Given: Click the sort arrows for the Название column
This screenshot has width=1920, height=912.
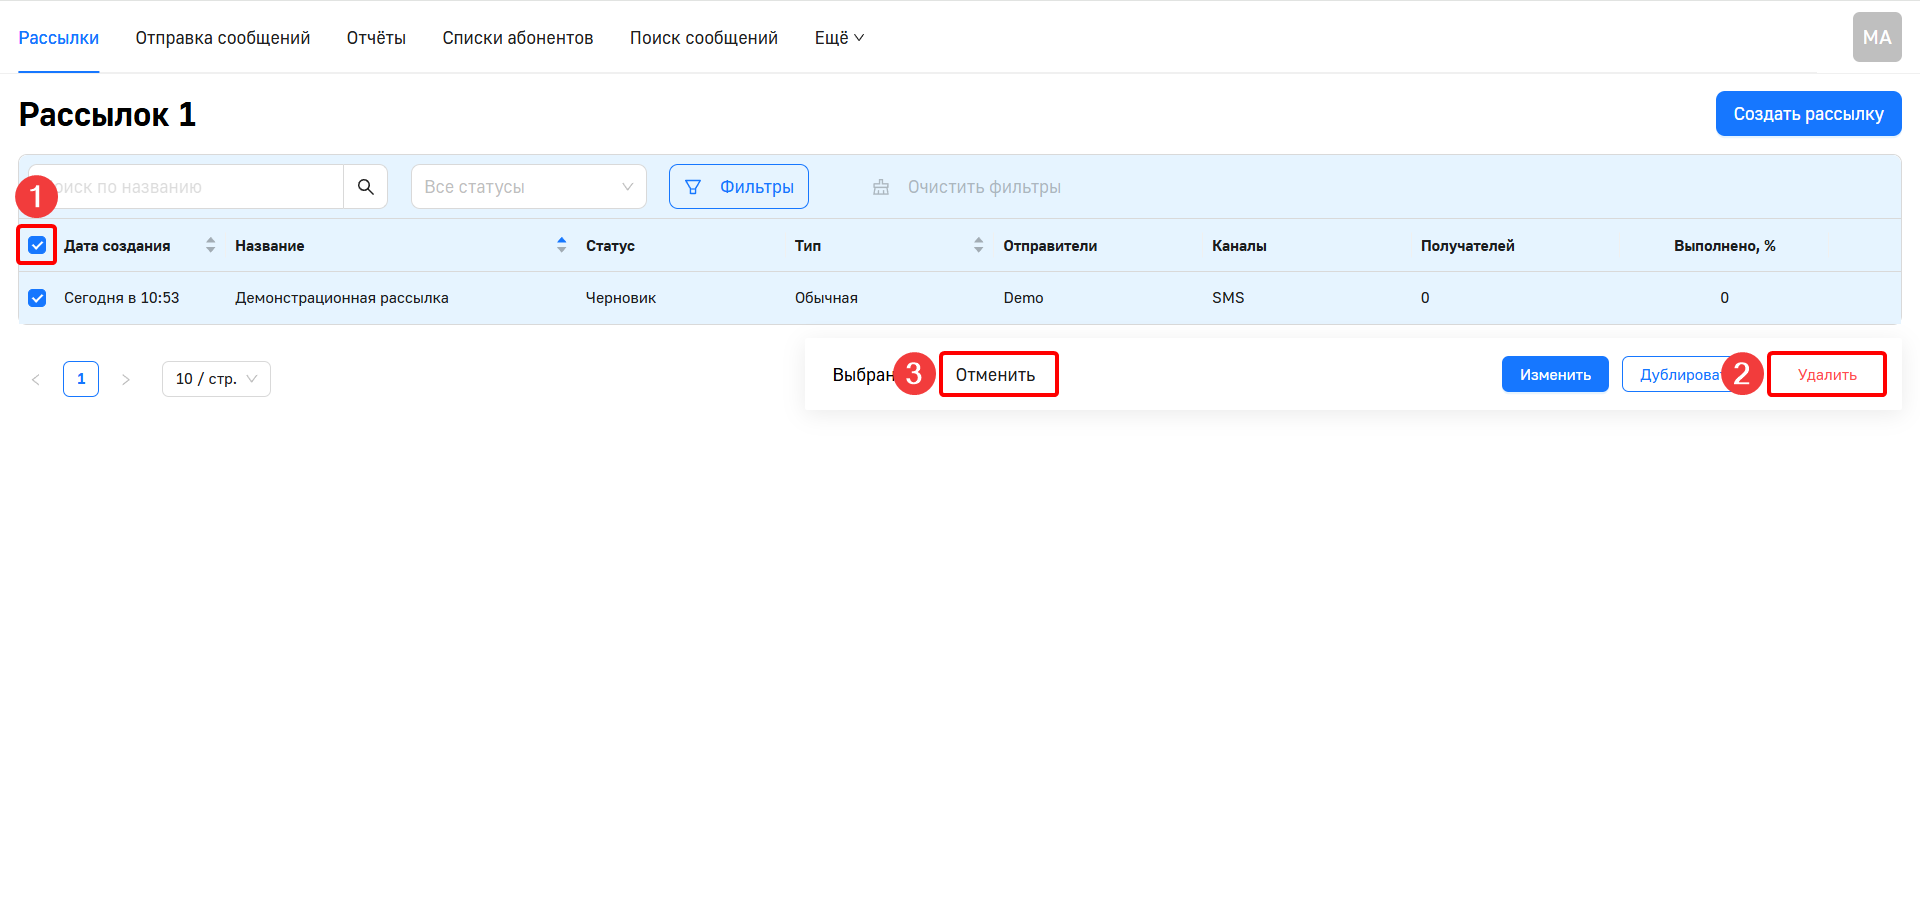Looking at the screenshot, I should tap(561, 246).
